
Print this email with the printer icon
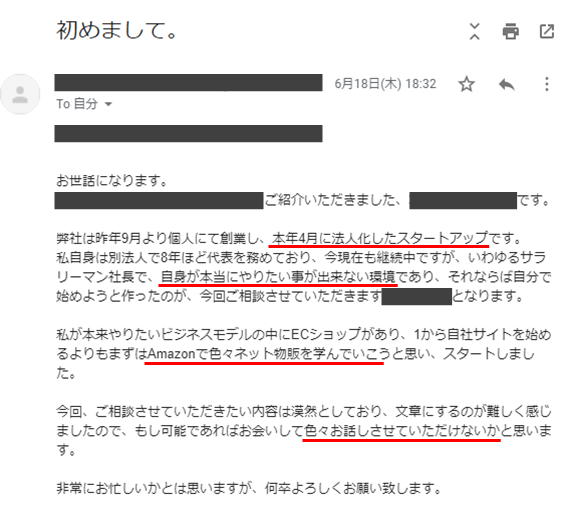pos(511,31)
